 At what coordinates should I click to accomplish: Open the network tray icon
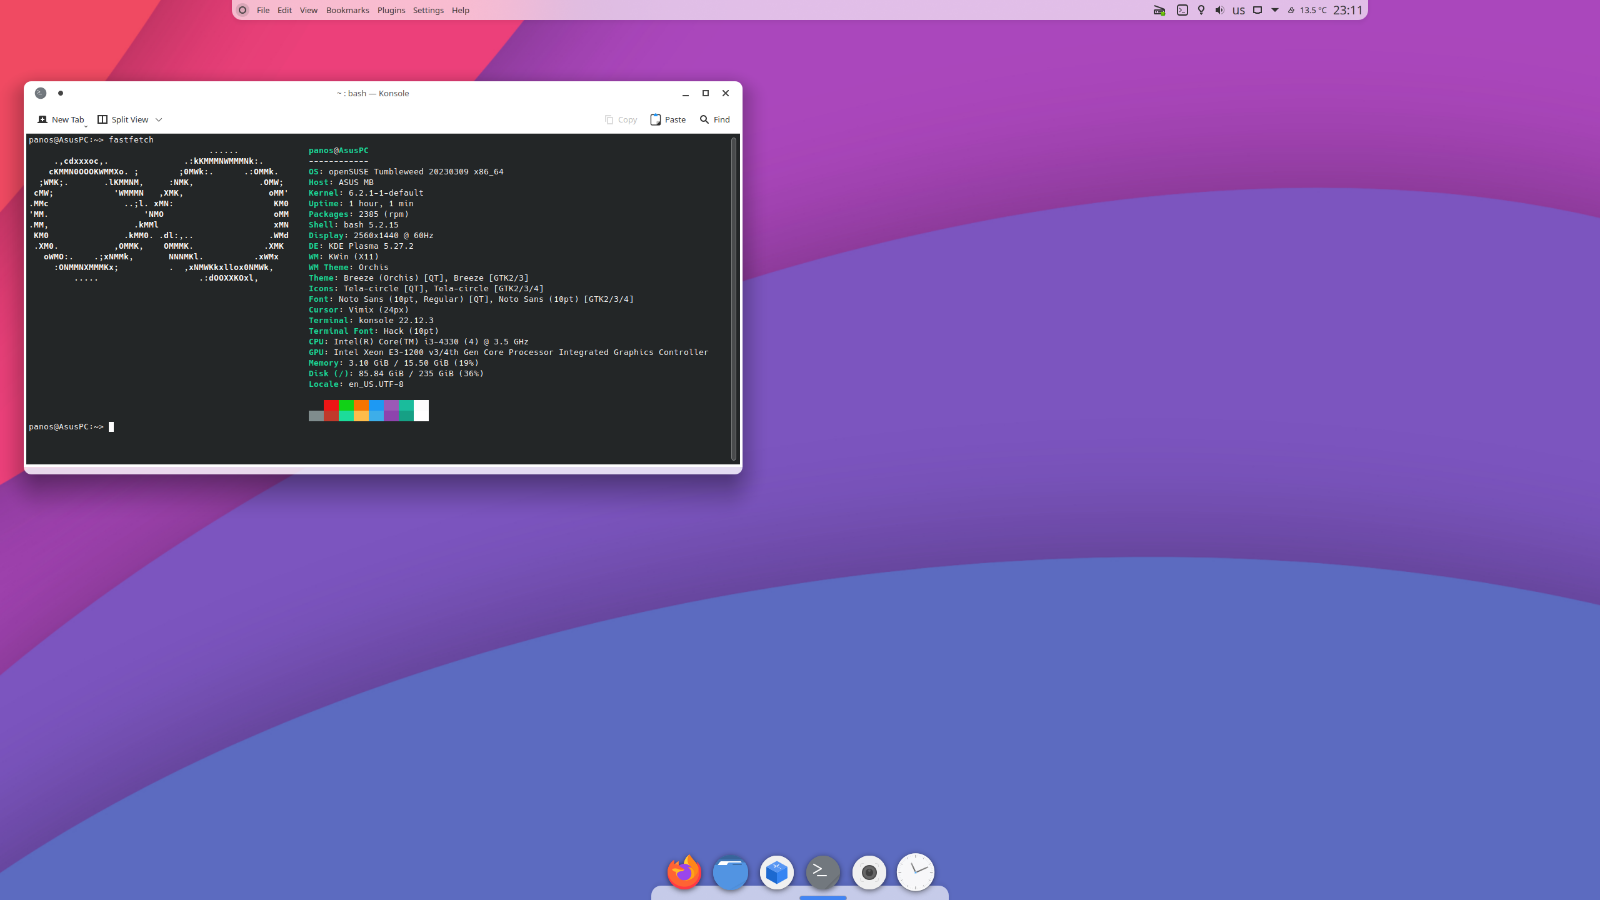(x=1160, y=10)
